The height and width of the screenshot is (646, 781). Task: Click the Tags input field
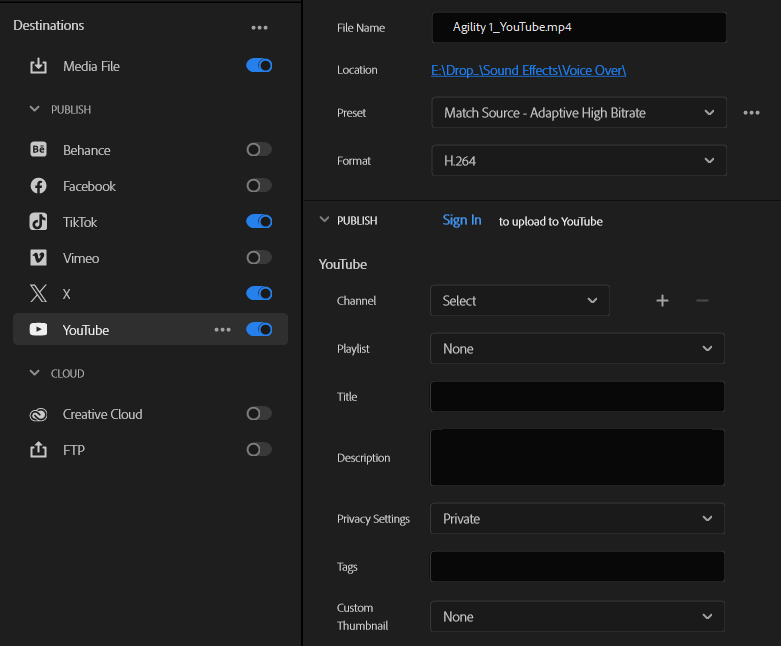pos(577,566)
